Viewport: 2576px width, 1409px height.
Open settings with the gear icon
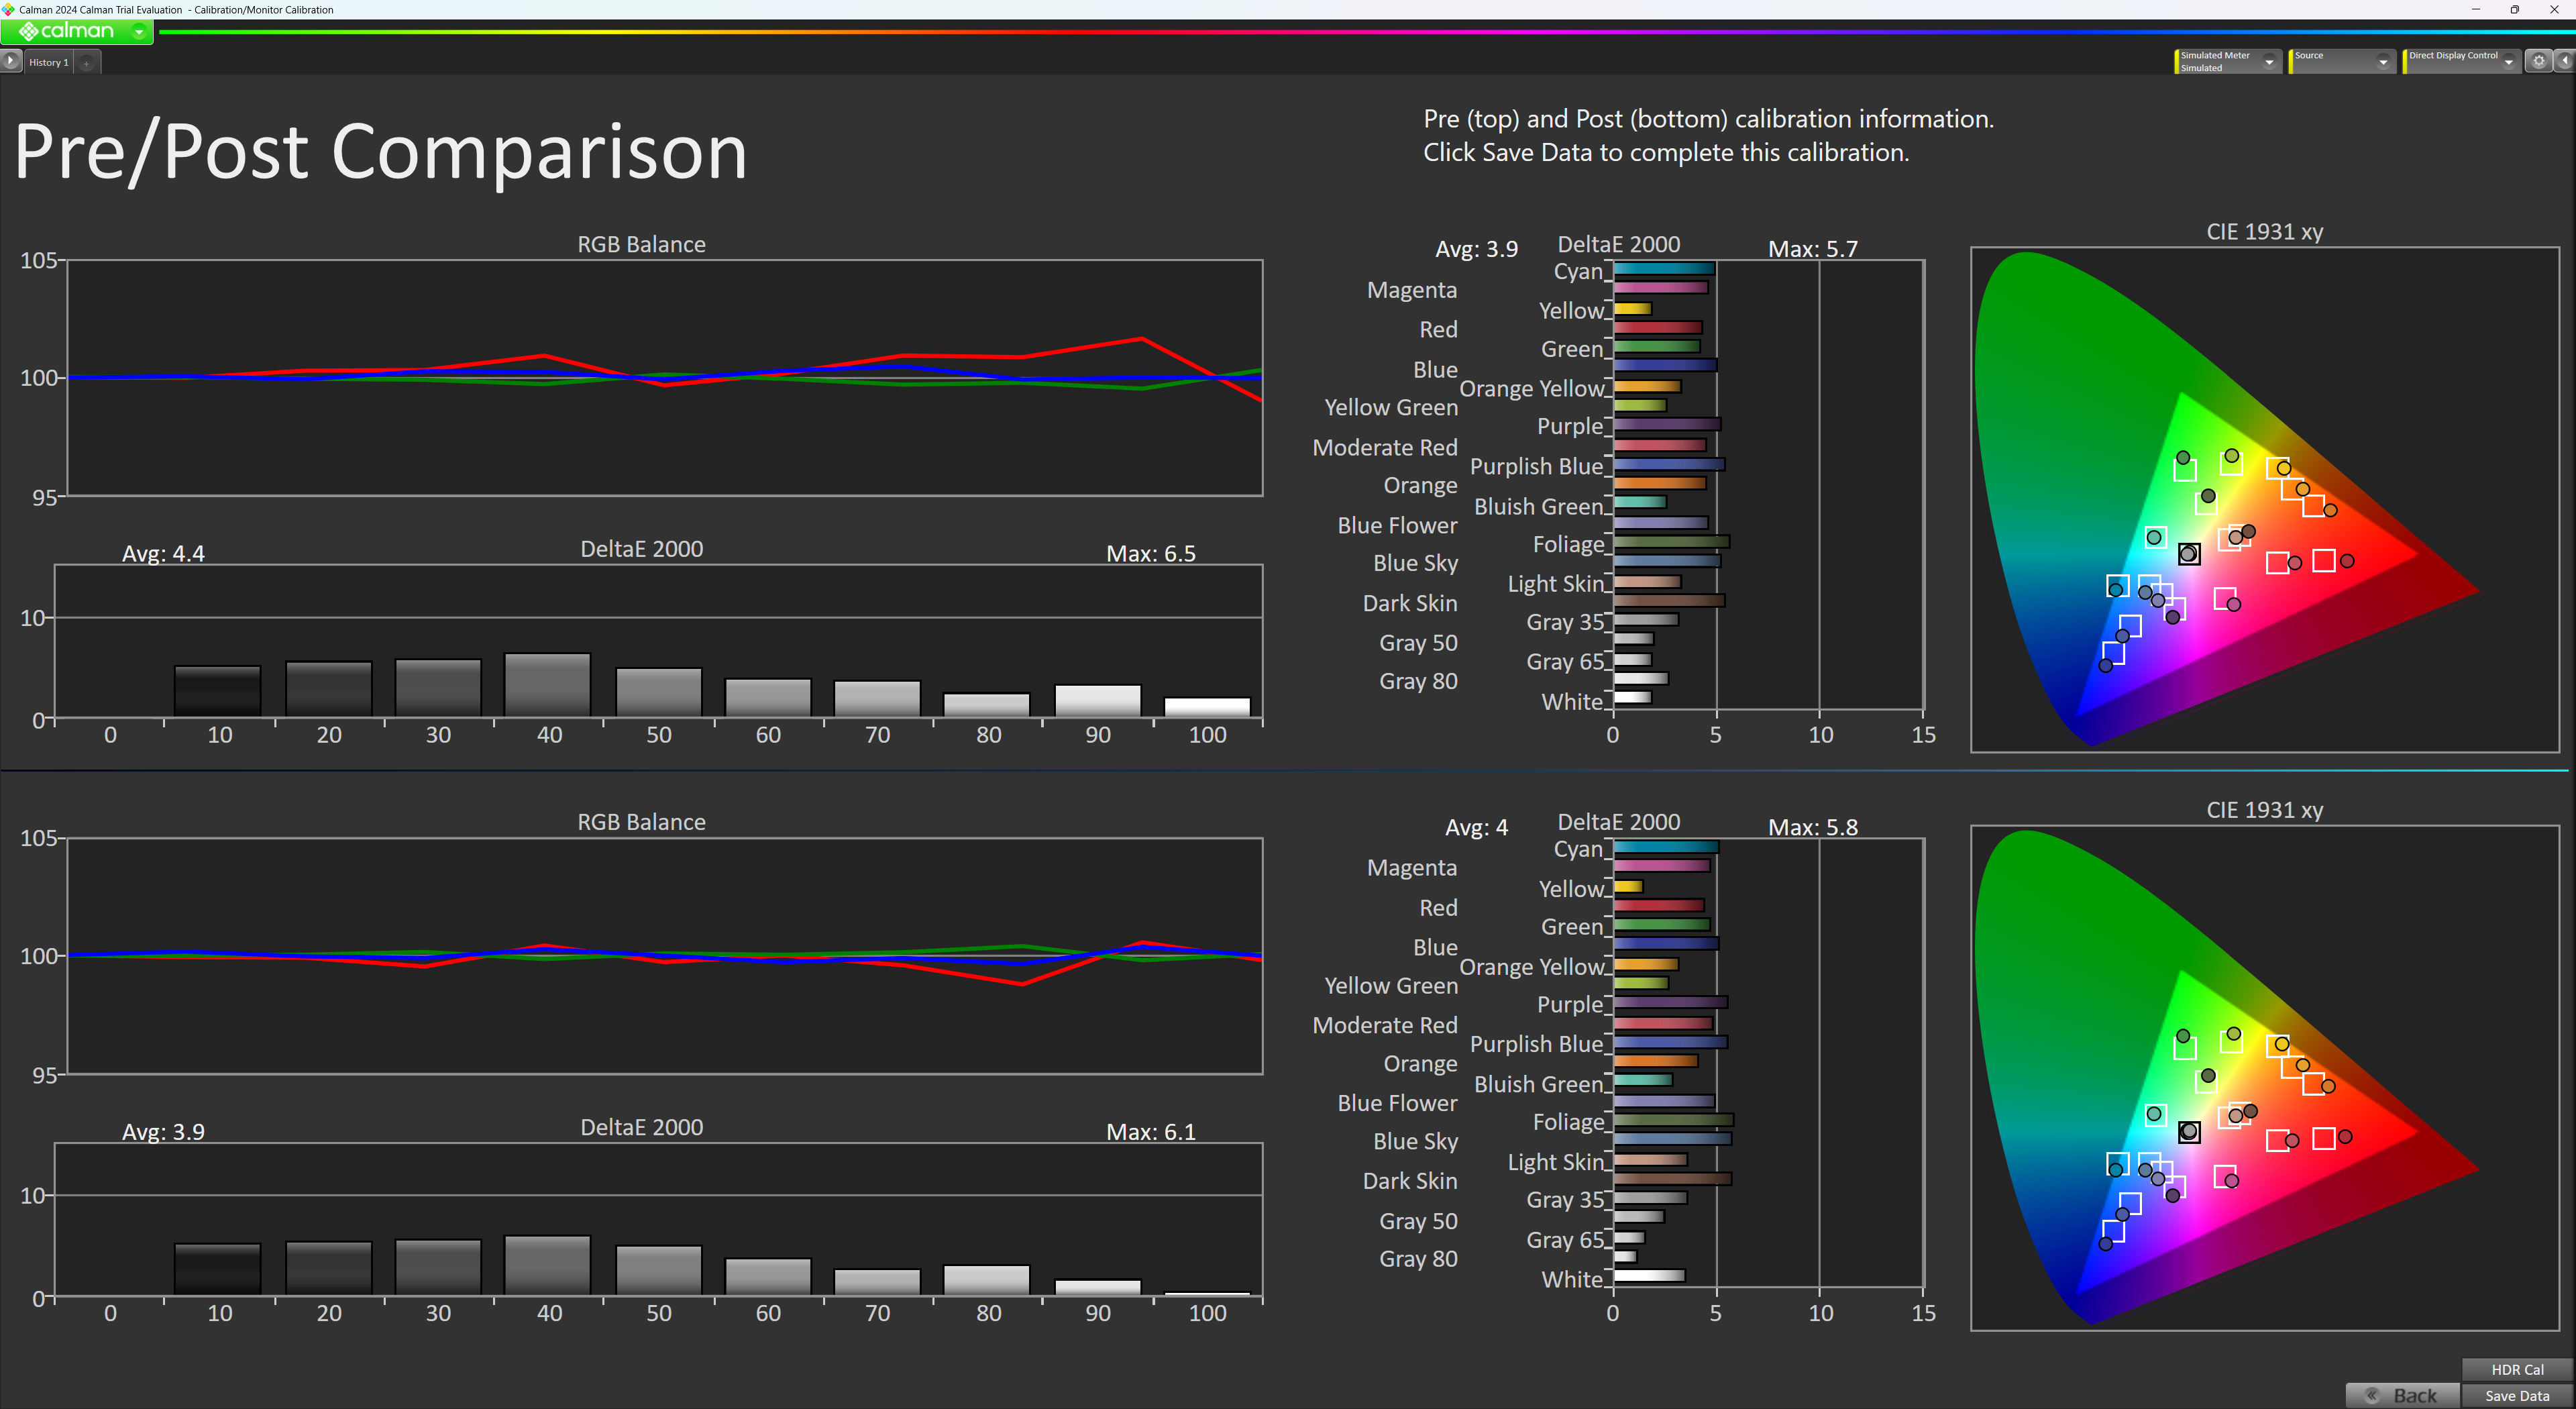tap(2538, 61)
